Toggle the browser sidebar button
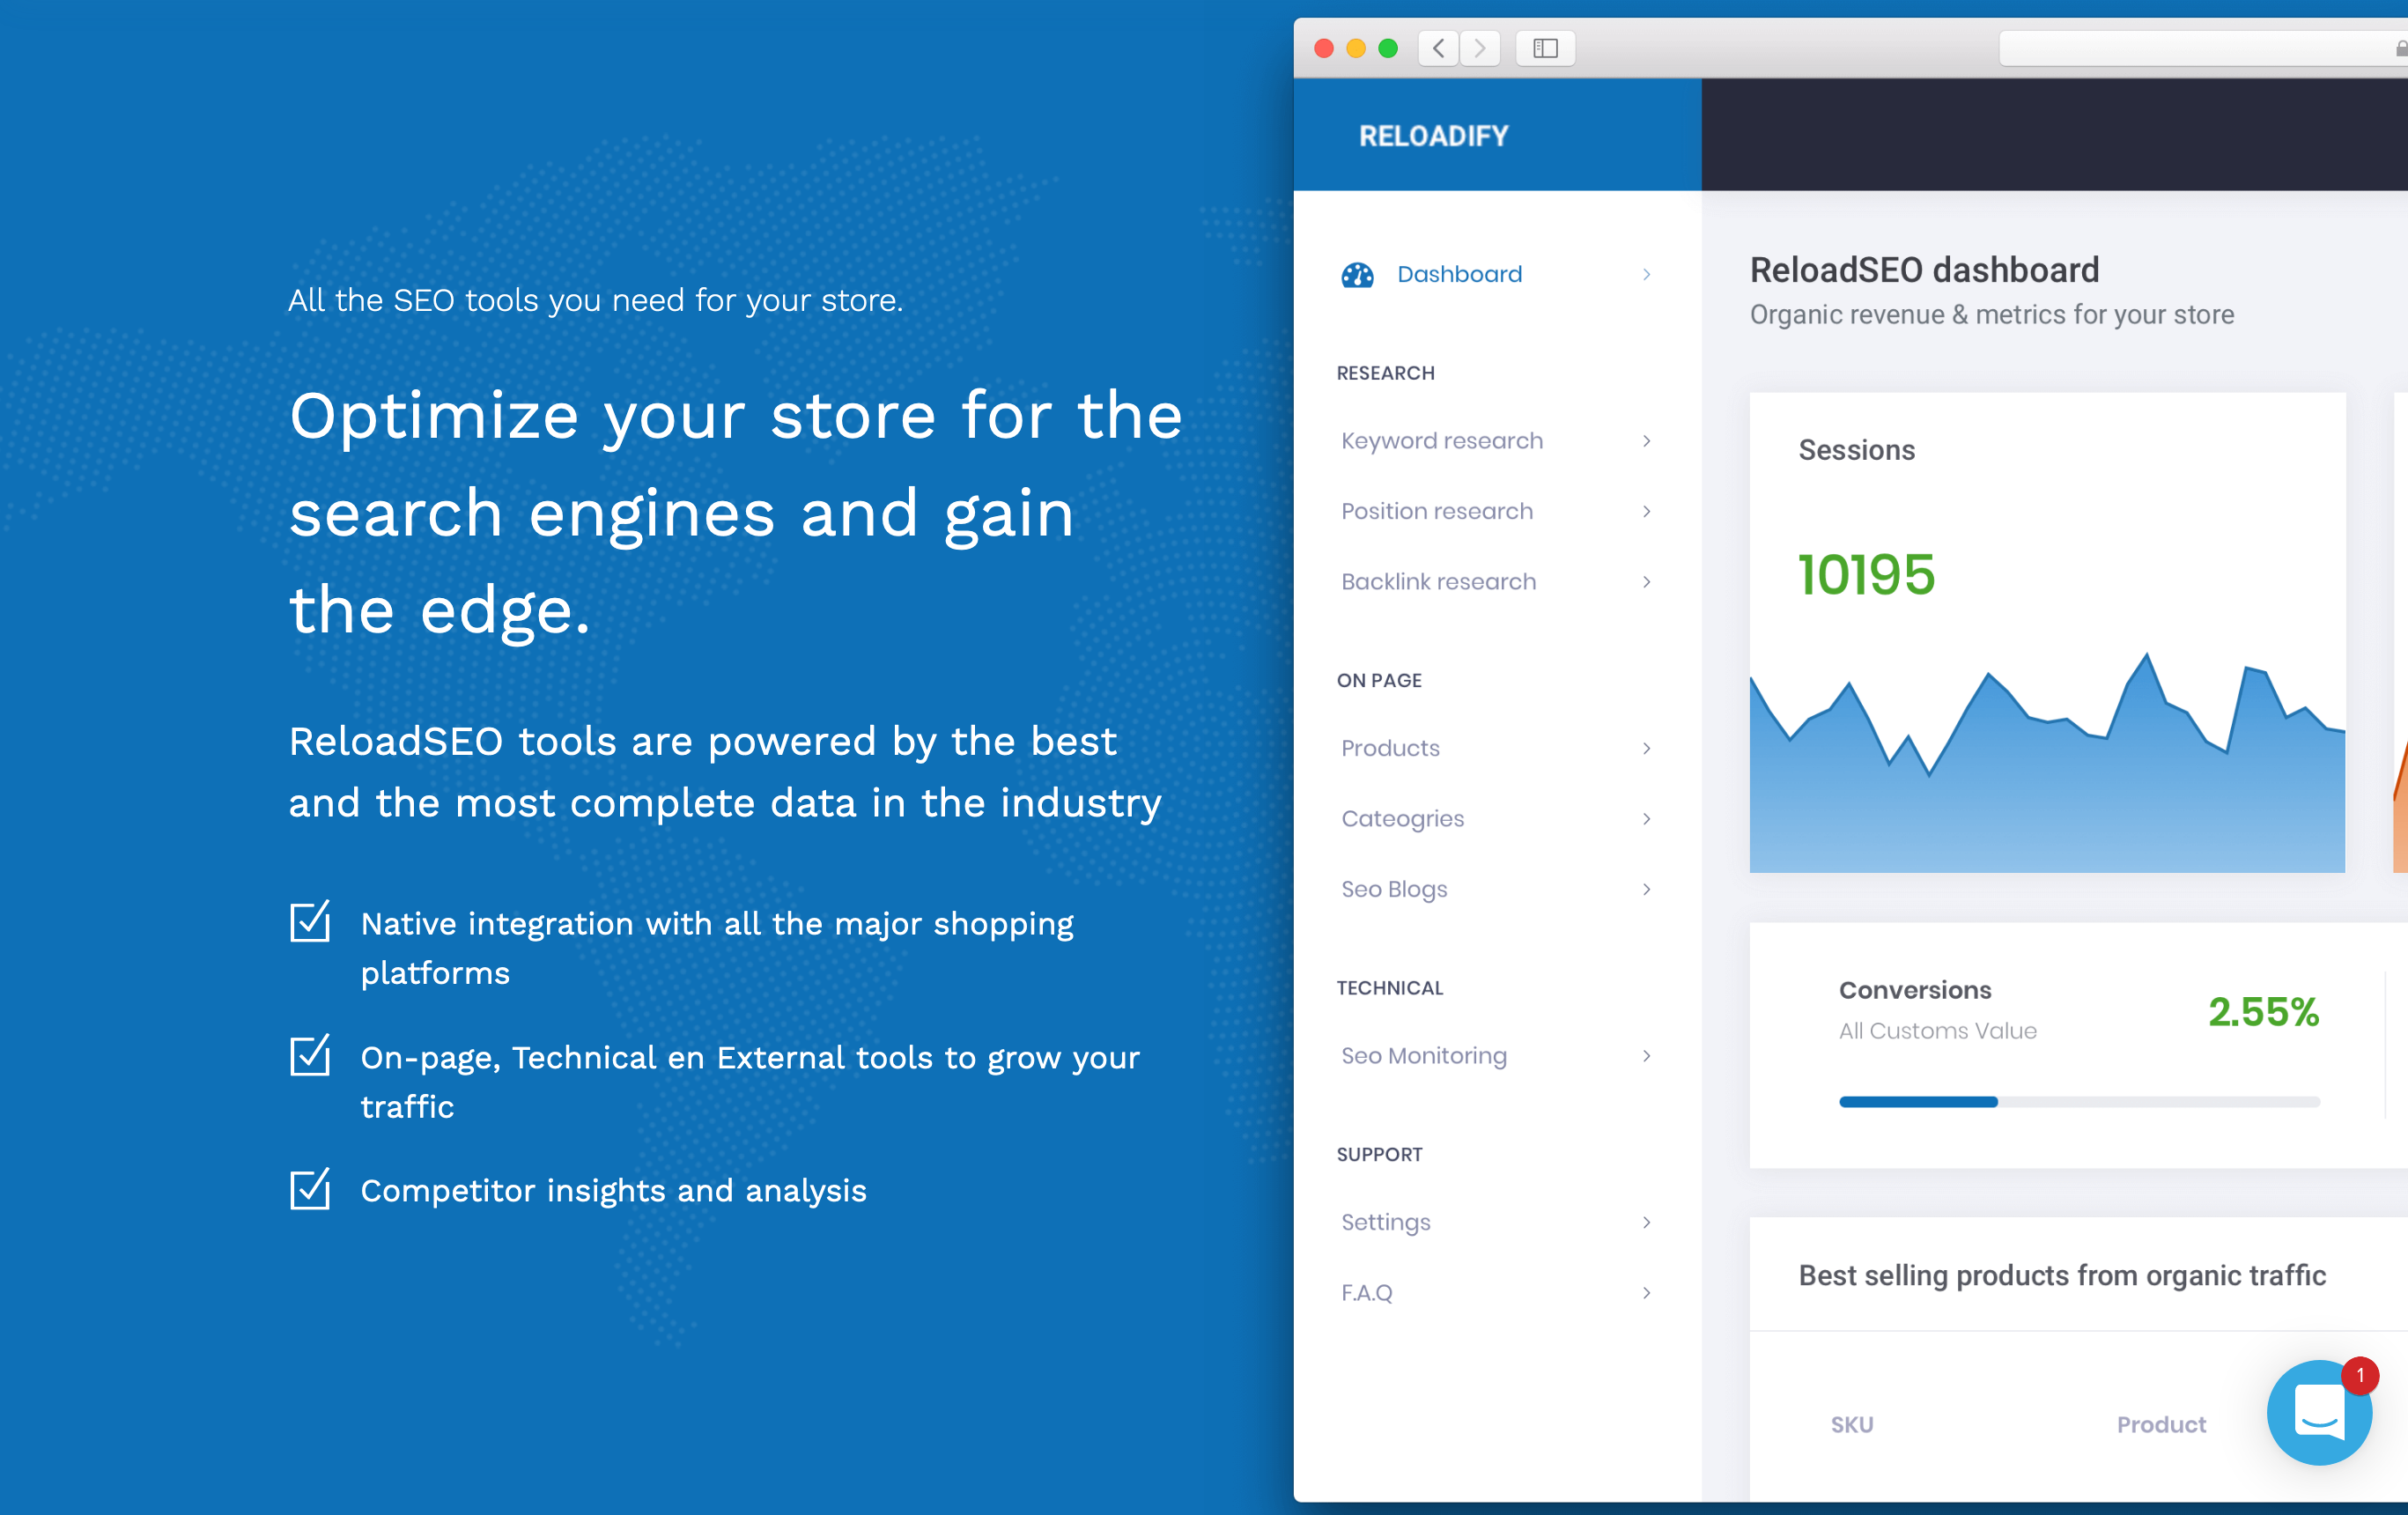Image resolution: width=2408 pixels, height=1515 pixels. point(1545,48)
